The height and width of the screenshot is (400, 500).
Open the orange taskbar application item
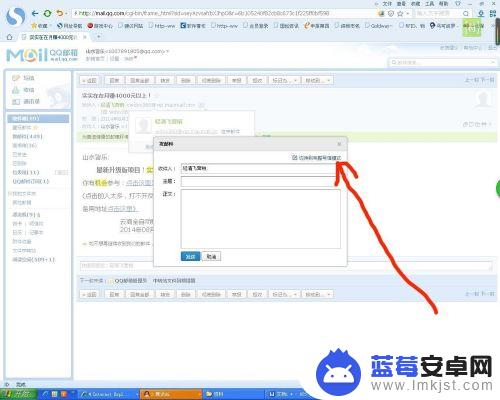point(171,394)
